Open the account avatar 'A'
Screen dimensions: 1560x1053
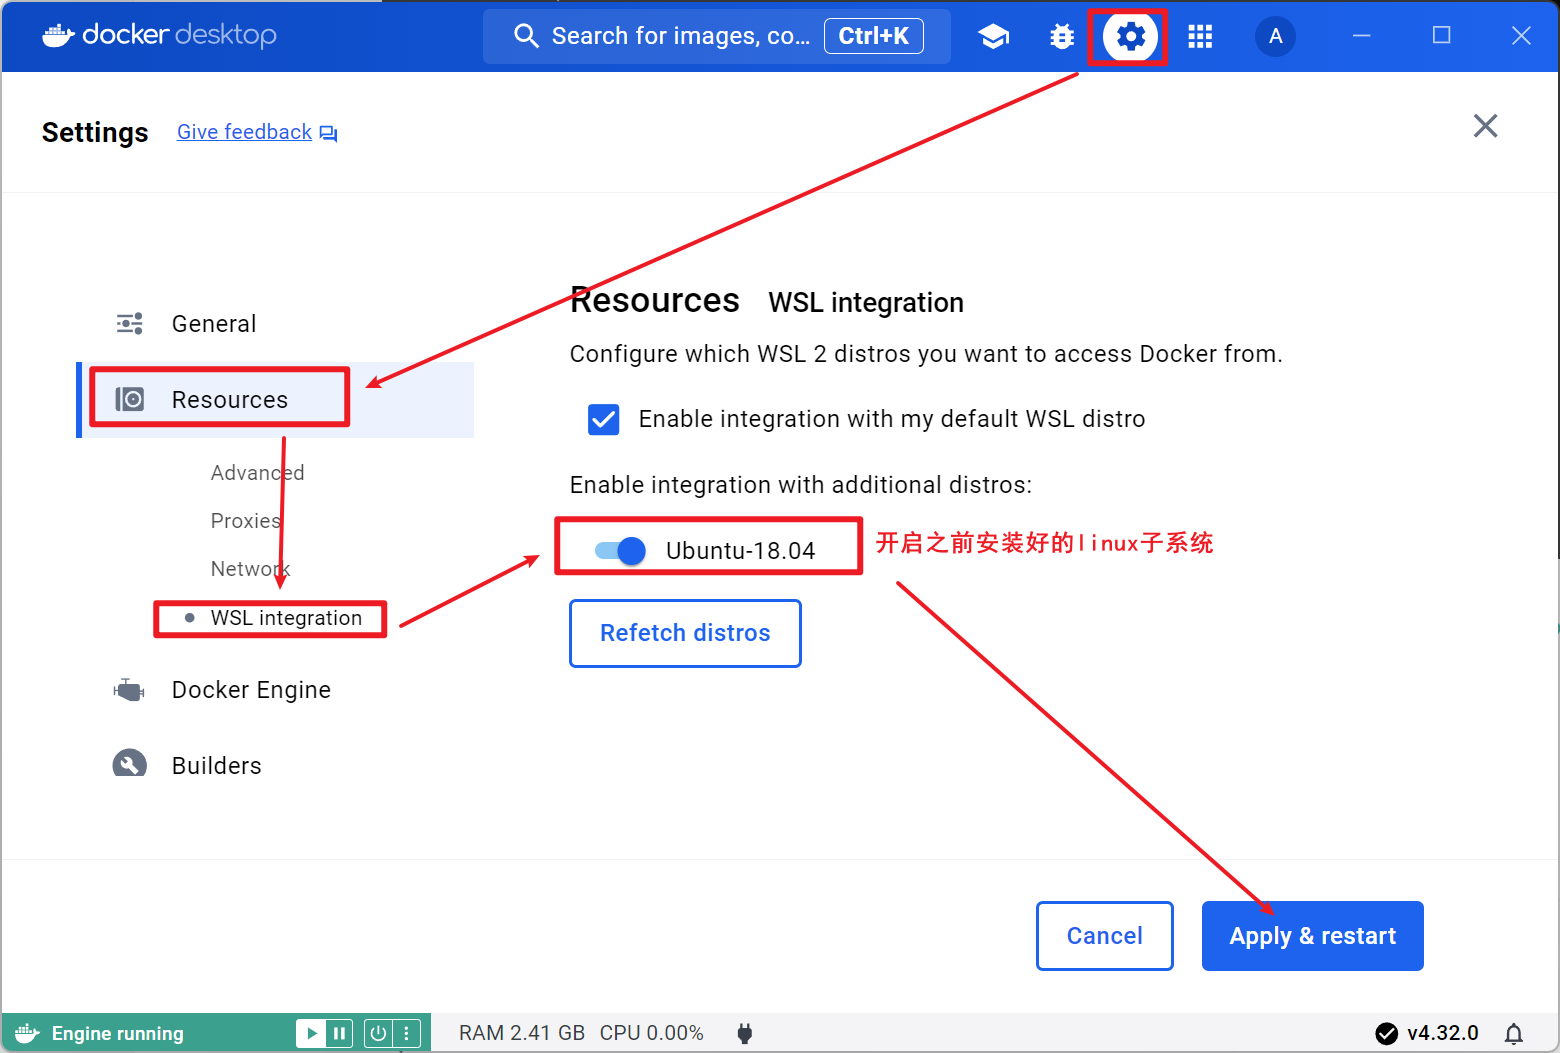(1275, 37)
